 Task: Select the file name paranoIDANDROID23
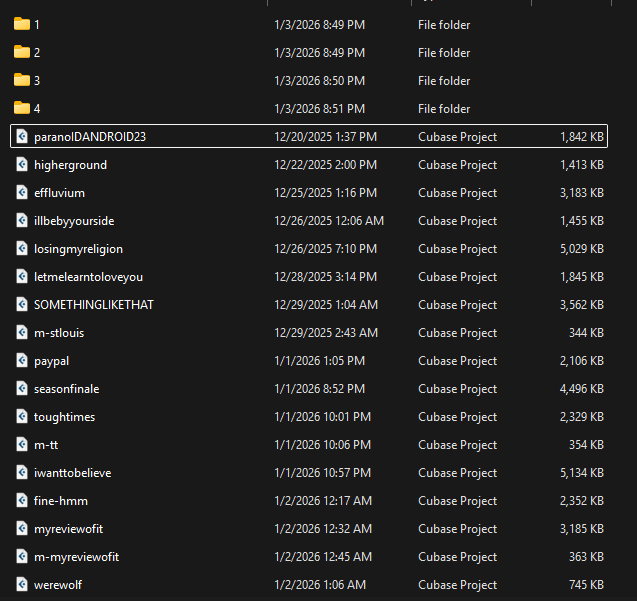[90, 137]
